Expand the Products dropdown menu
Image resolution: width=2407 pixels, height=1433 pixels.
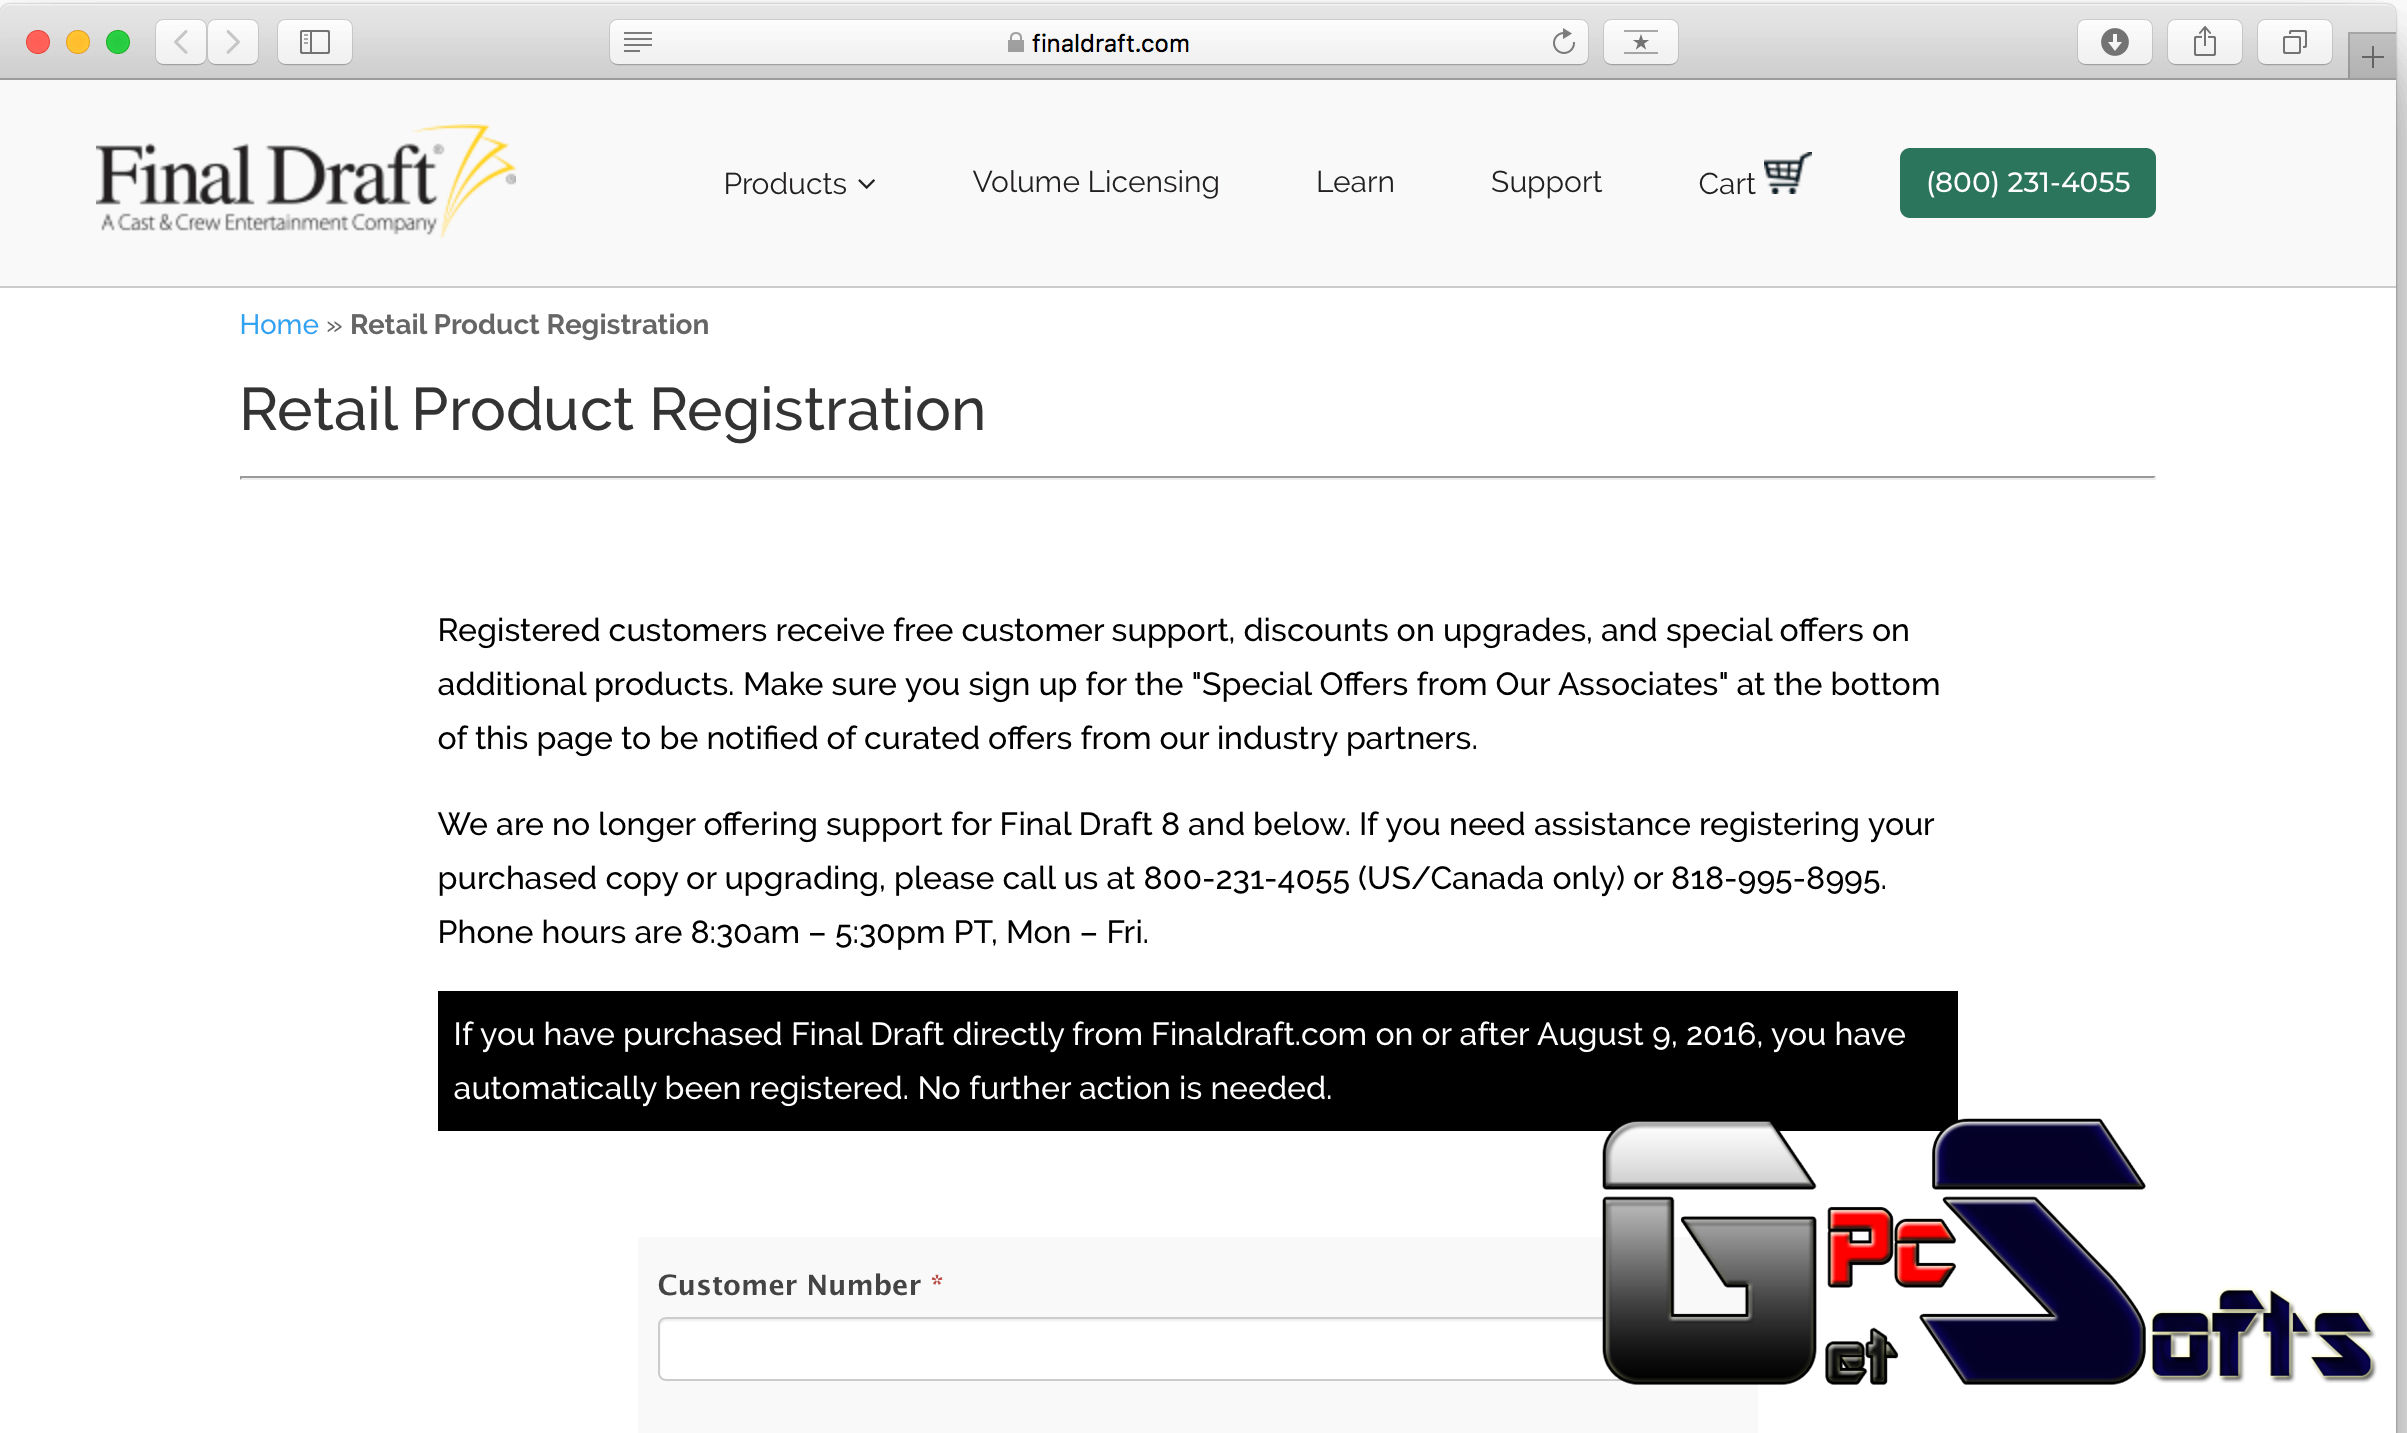click(x=799, y=183)
